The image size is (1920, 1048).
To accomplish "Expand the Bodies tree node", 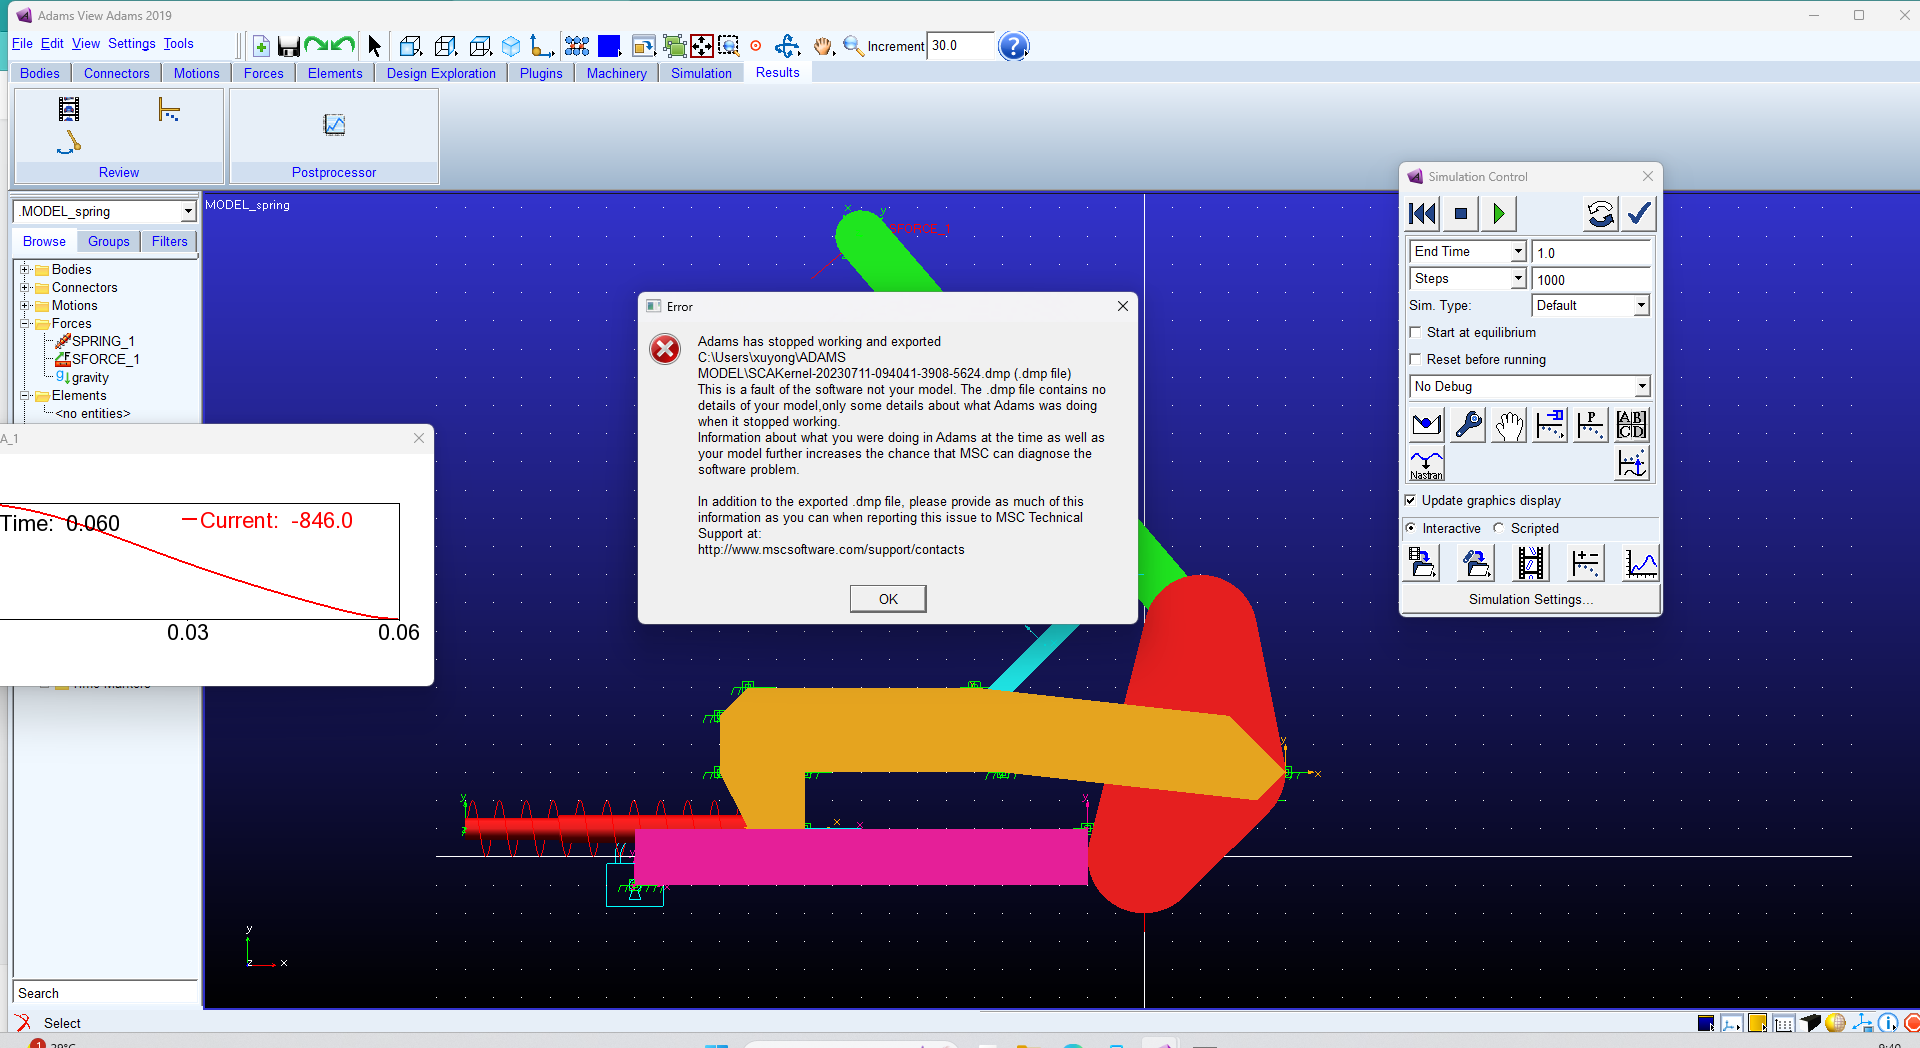I will pyautogui.click(x=25, y=269).
